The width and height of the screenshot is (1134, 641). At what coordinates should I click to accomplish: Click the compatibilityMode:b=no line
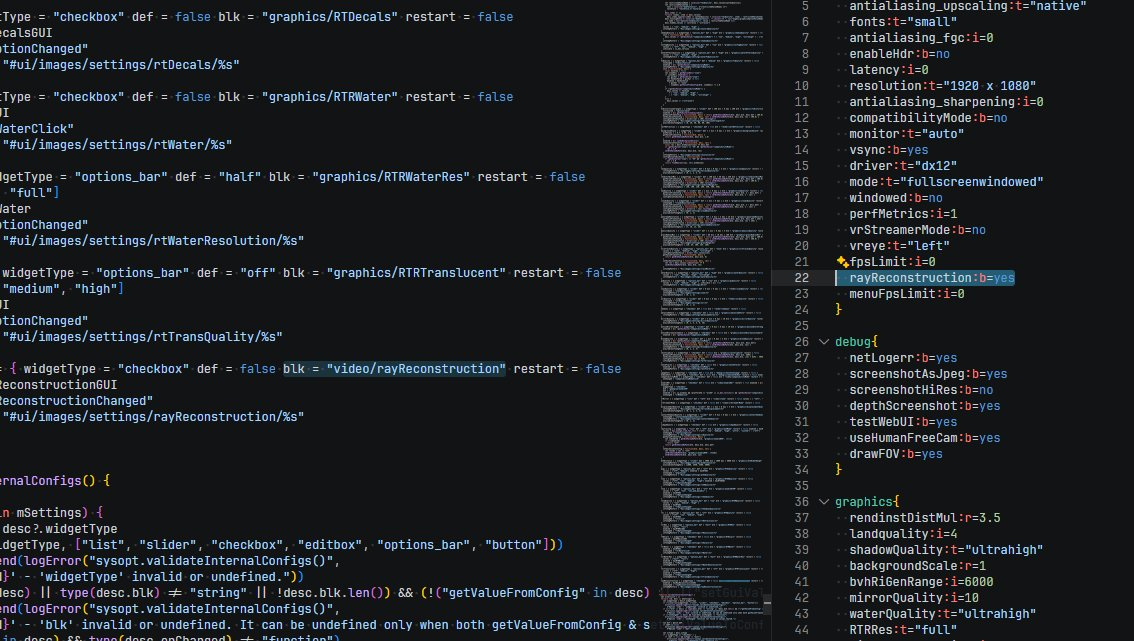928,118
